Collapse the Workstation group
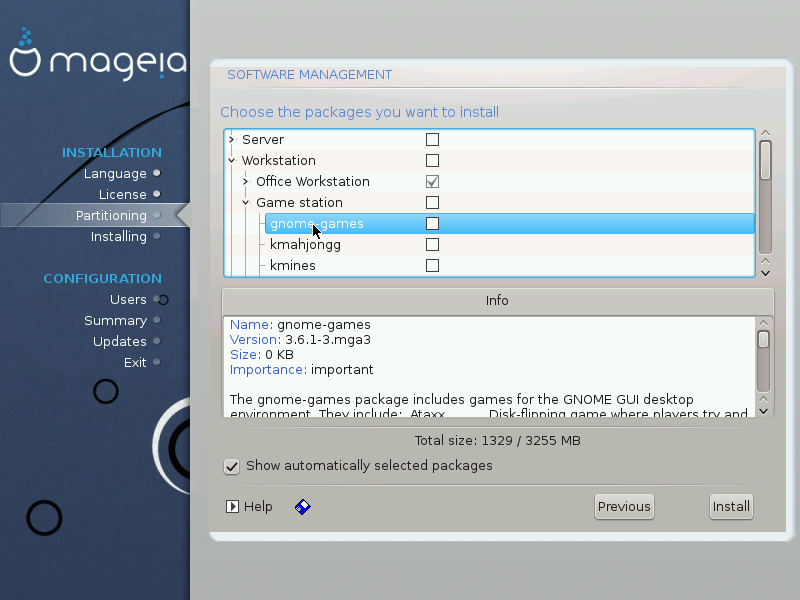800x600 pixels. coord(232,160)
